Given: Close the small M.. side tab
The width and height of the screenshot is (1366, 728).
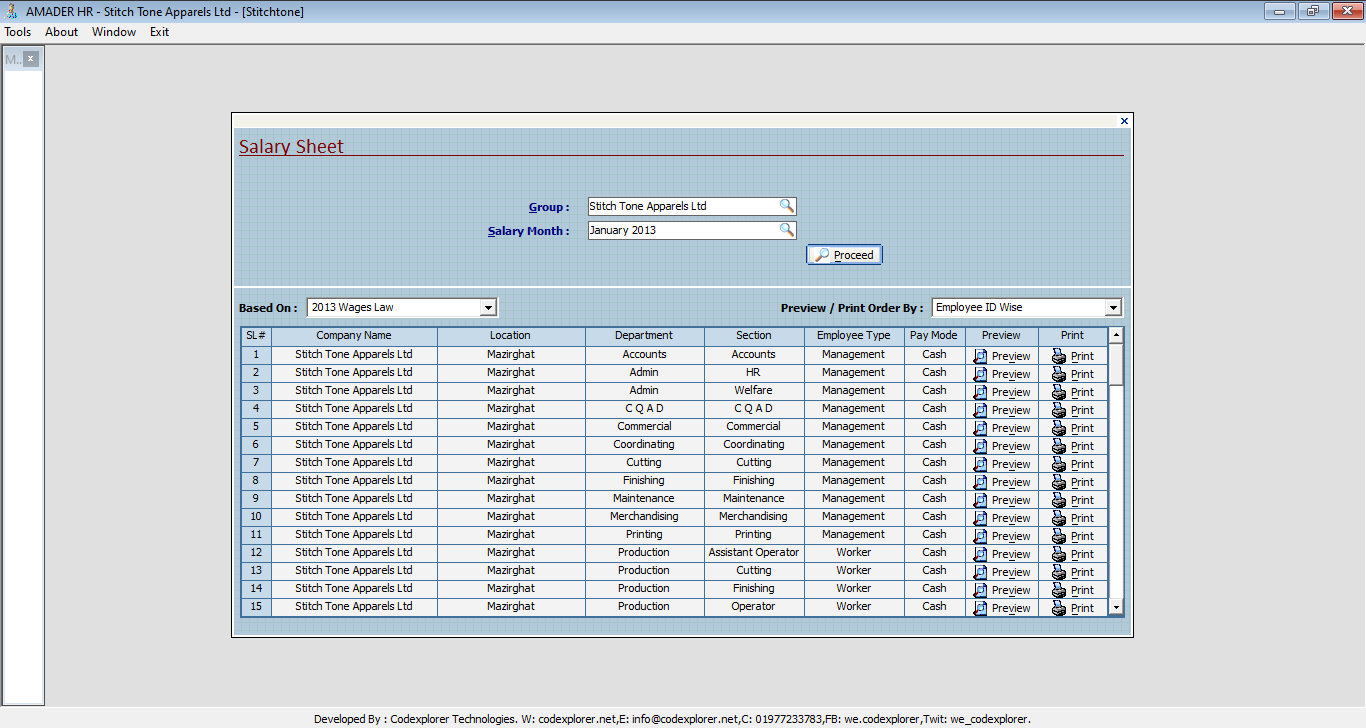Looking at the screenshot, I should pos(31,59).
